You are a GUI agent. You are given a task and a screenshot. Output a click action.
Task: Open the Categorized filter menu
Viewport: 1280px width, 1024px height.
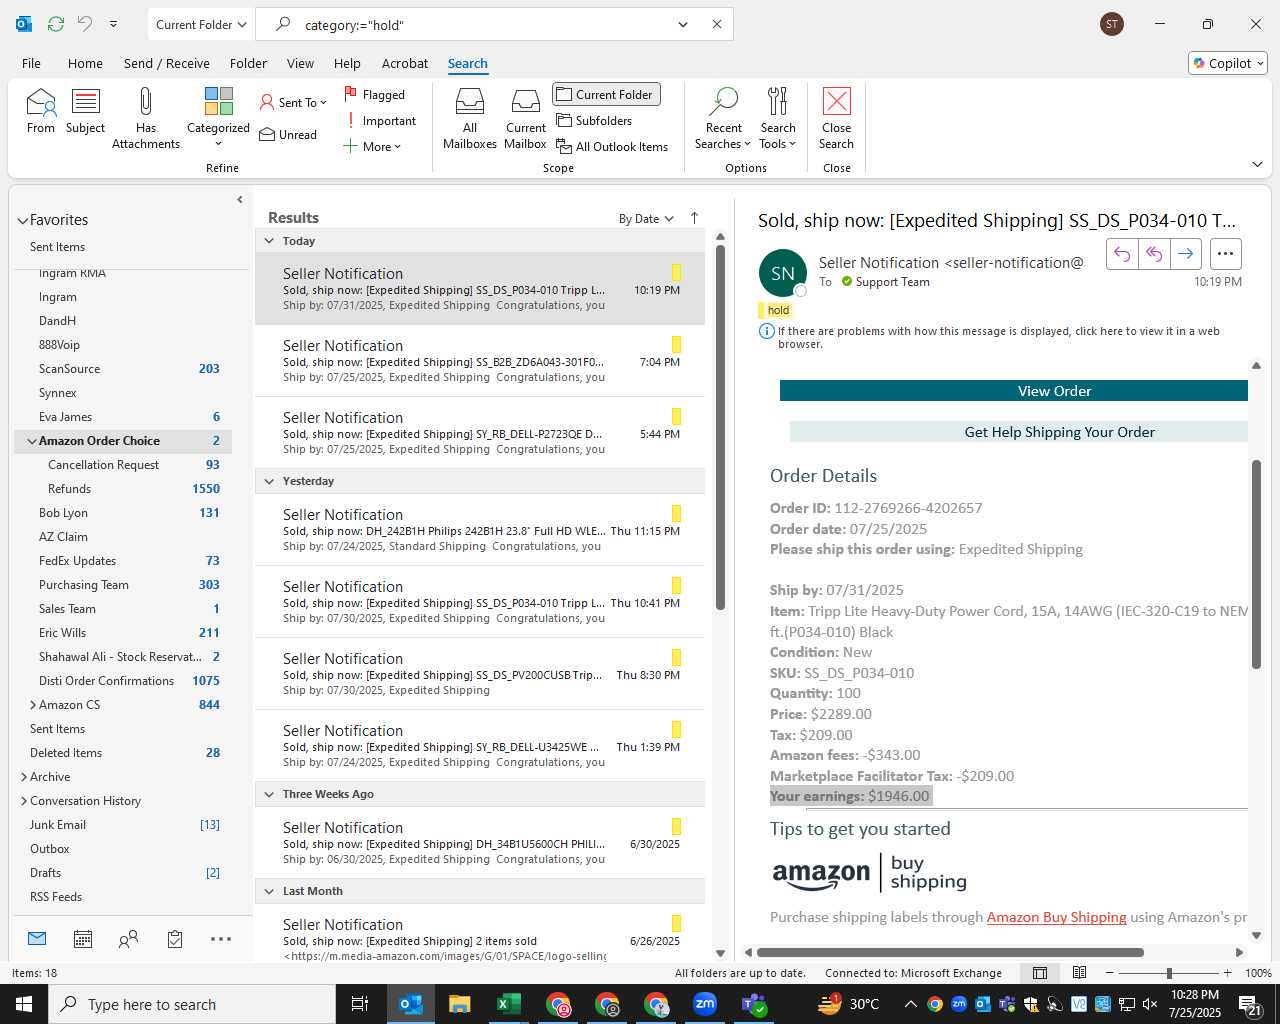point(218,118)
